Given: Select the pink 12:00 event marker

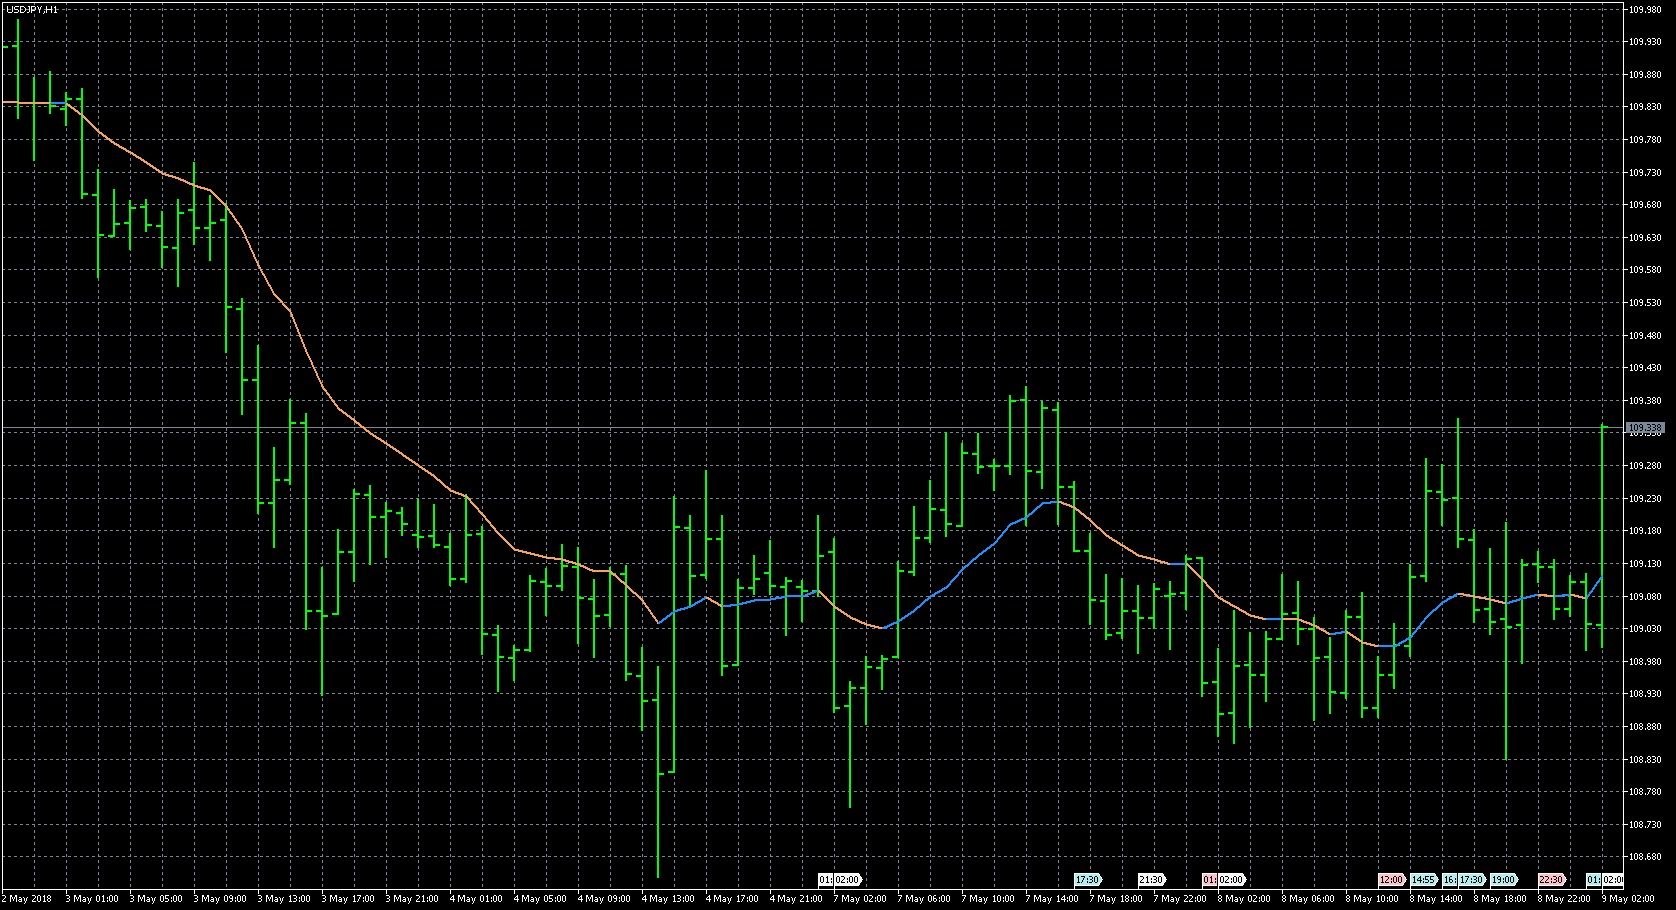Looking at the screenshot, I should click(1390, 880).
